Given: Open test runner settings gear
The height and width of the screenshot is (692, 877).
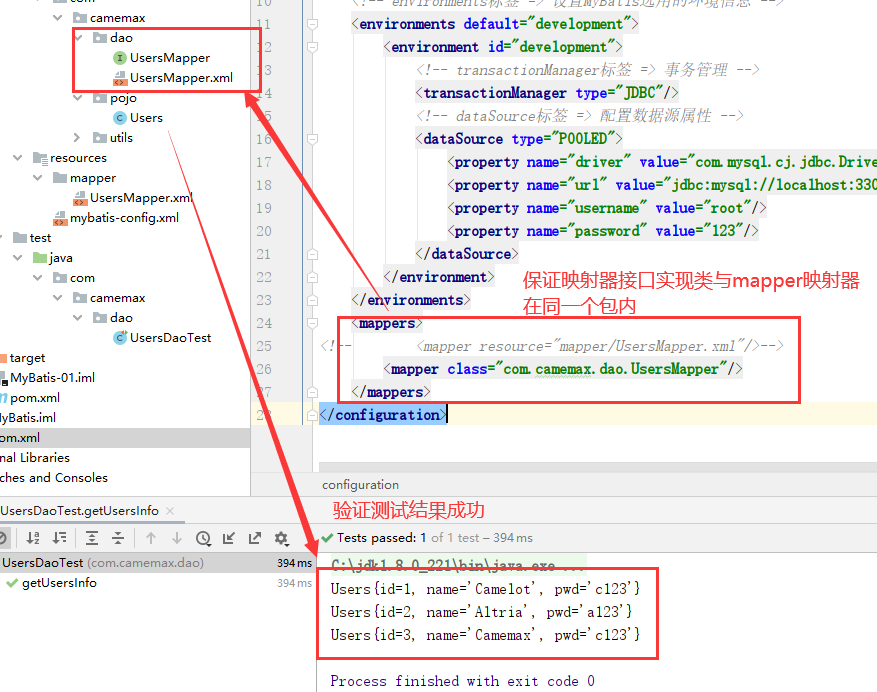Looking at the screenshot, I should point(281,538).
